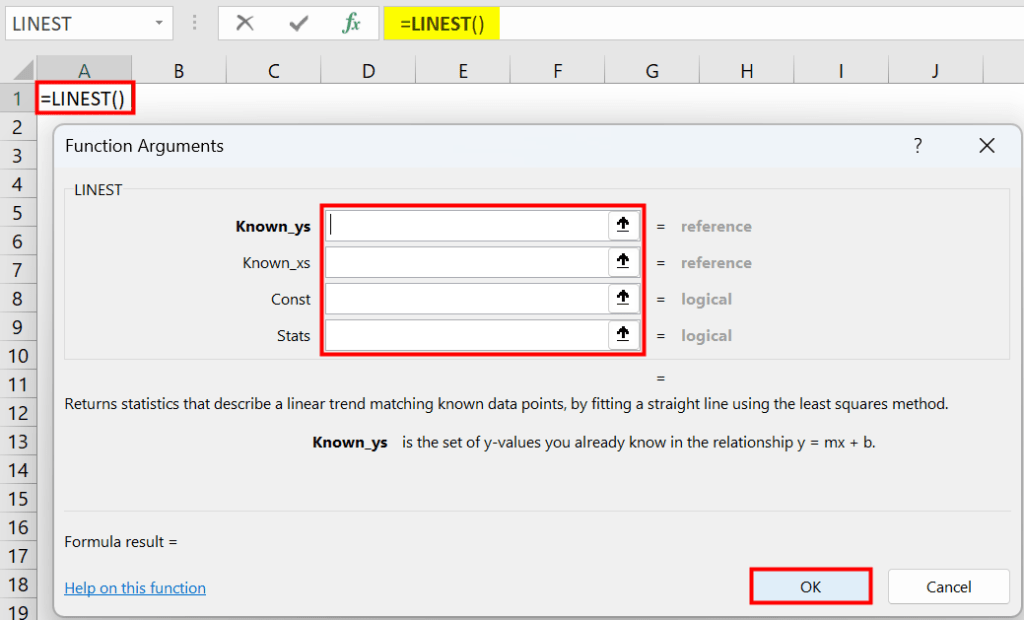This screenshot has width=1024, height=620.
Task: Click the OK button
Action: pos(810,586)
